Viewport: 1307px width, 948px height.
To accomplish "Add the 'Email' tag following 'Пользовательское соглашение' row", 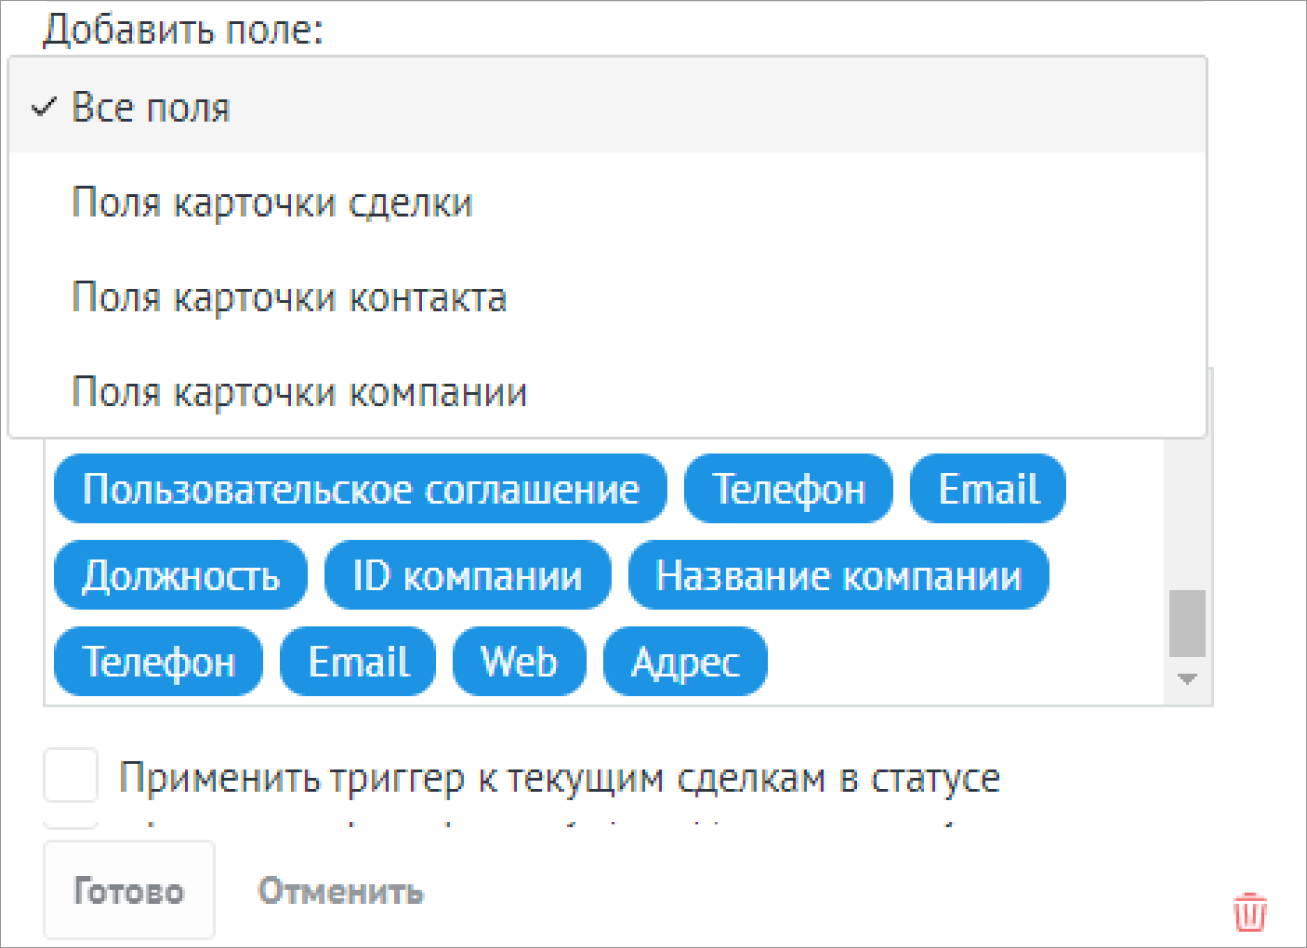I will coord(988,489).
